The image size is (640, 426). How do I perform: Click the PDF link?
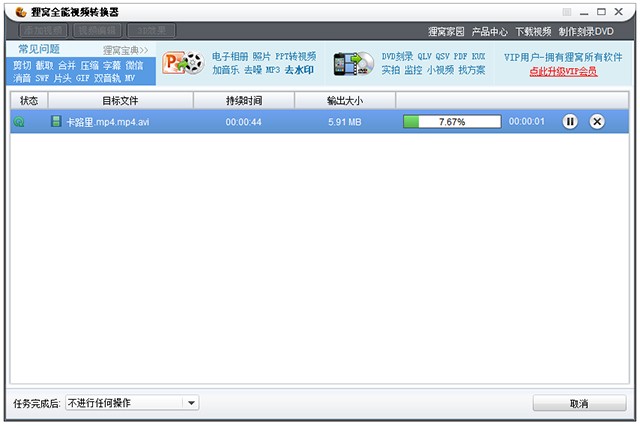460,56
